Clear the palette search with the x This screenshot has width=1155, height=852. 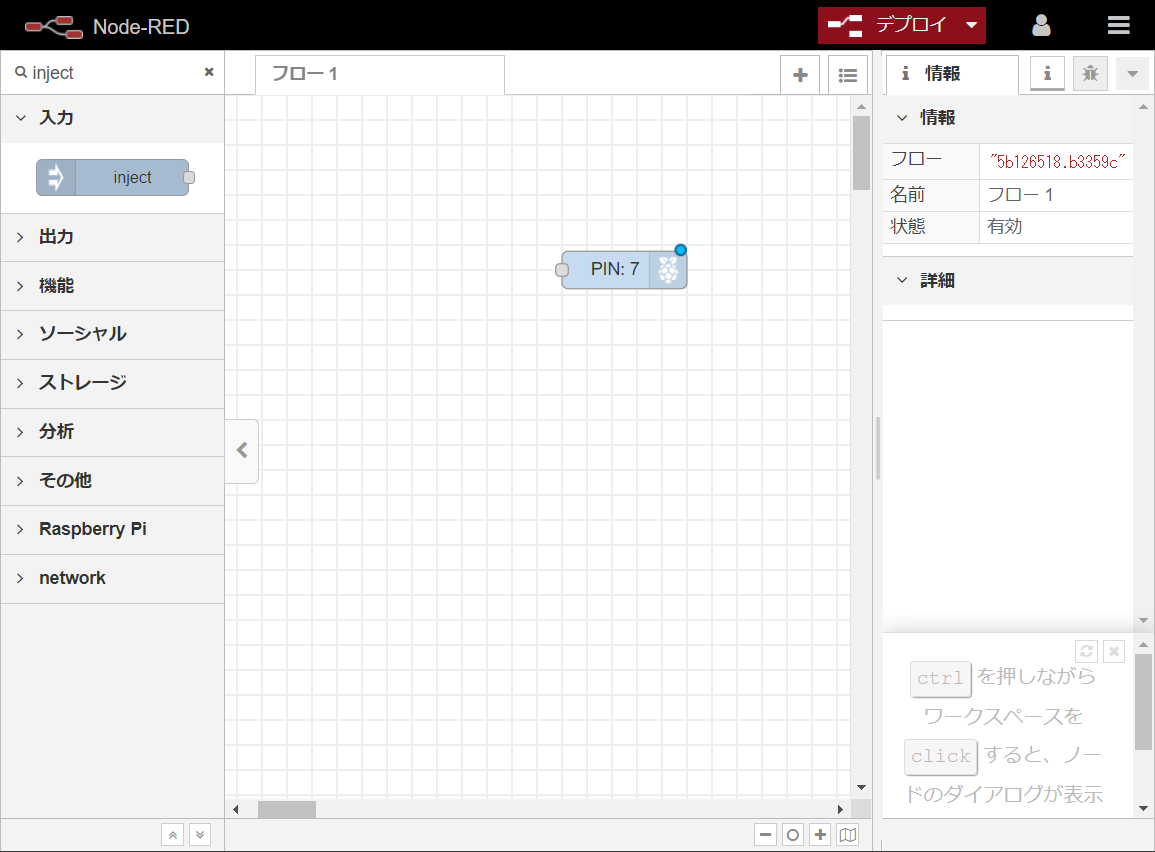[x=209, y=72]
